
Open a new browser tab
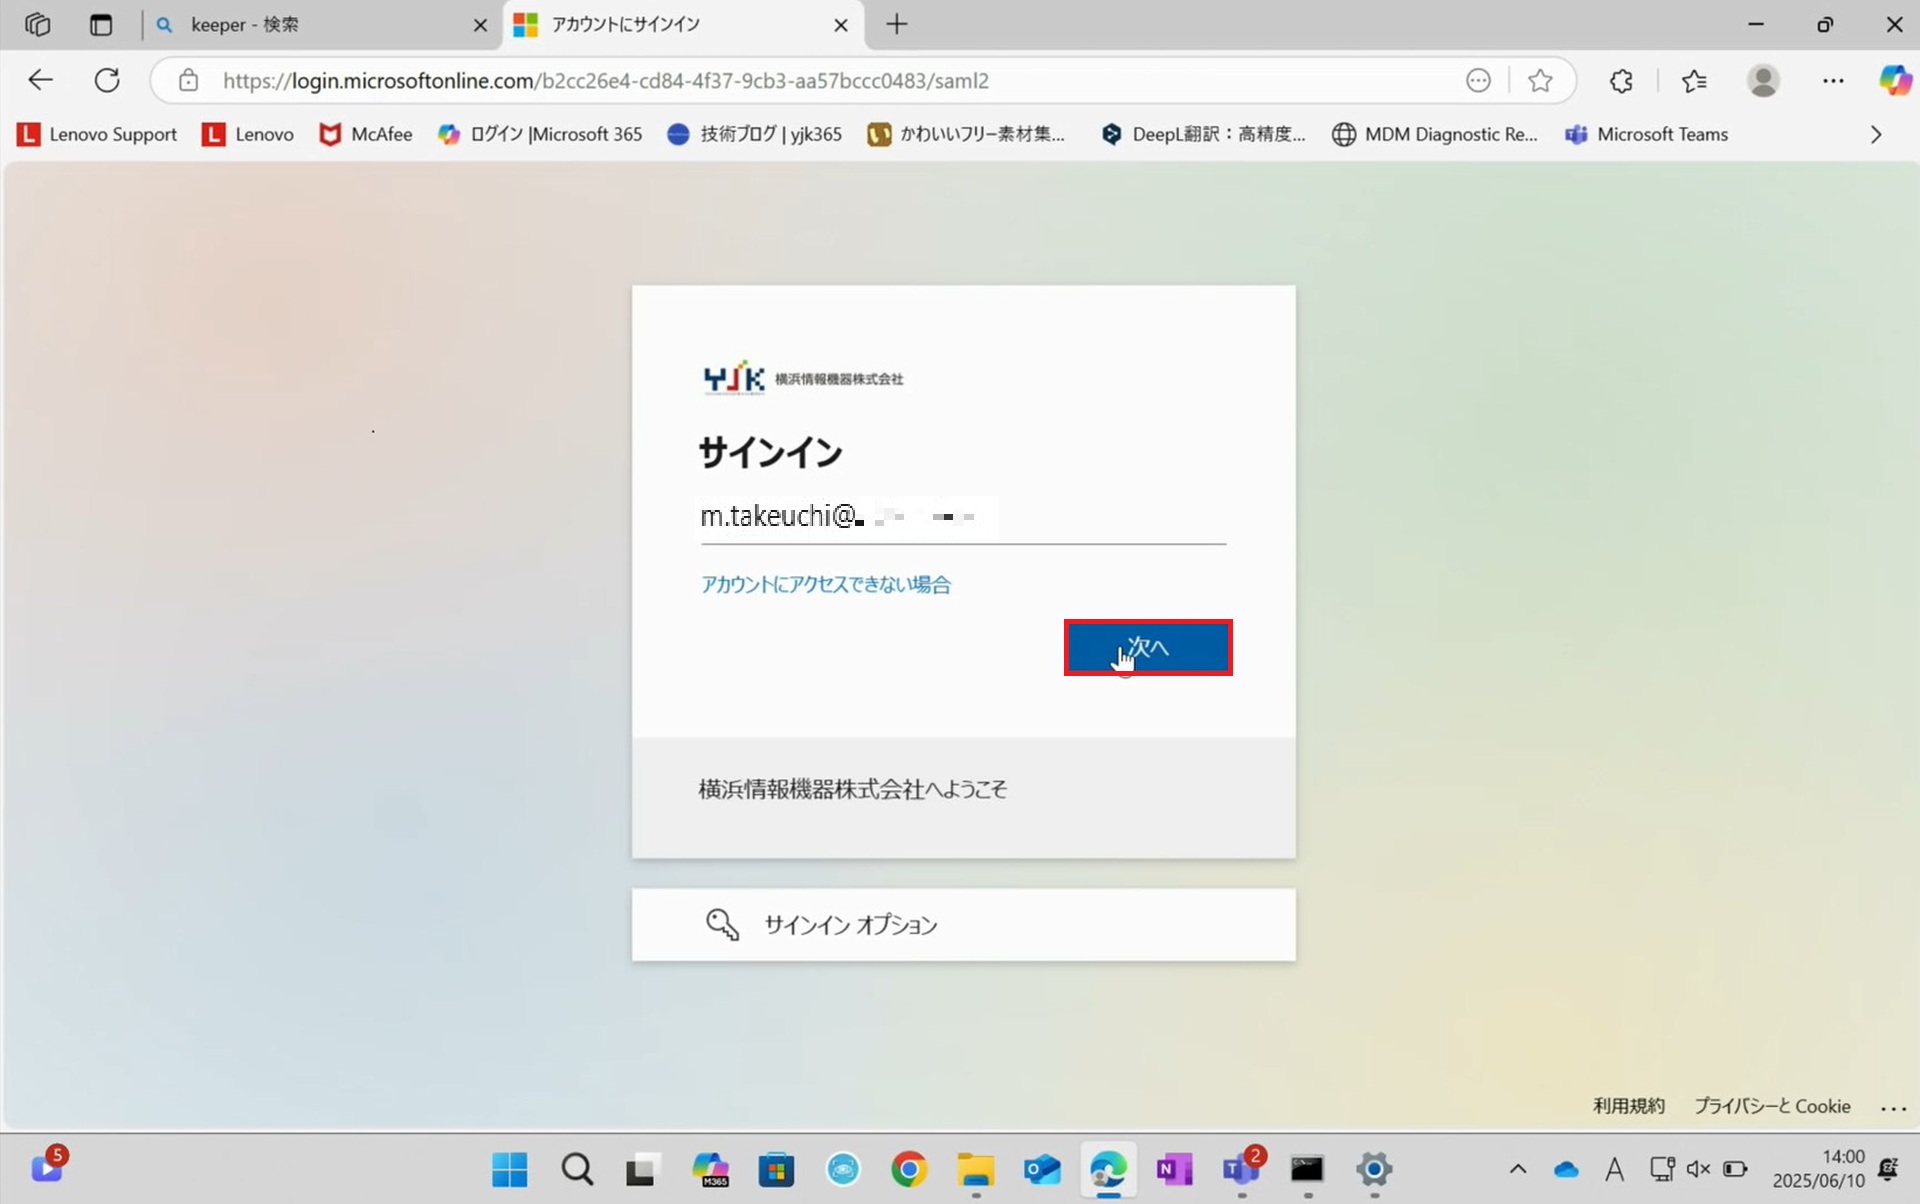(897, 25)
